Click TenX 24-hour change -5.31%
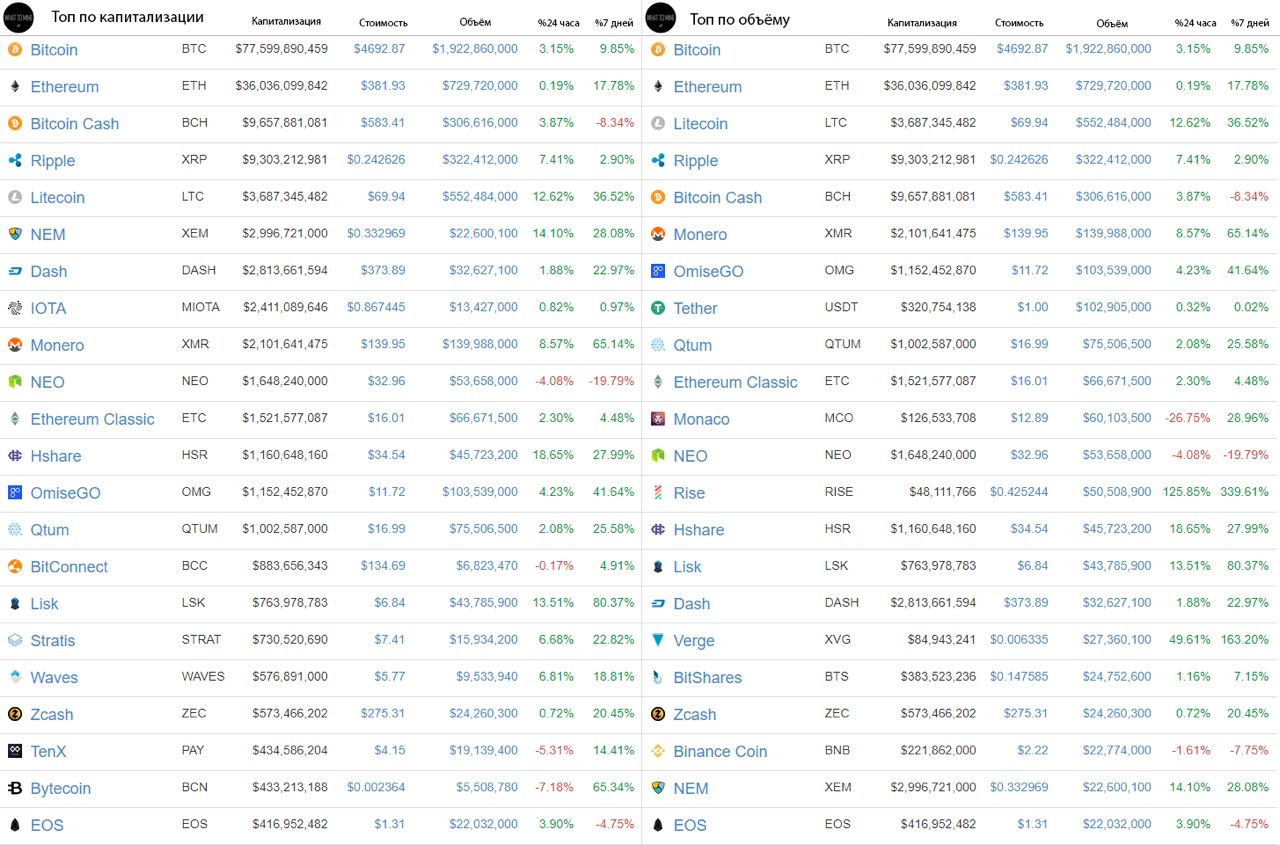The height and width of the screenshot is (845, 1280). pyautogui.click(x=556, y=751)
